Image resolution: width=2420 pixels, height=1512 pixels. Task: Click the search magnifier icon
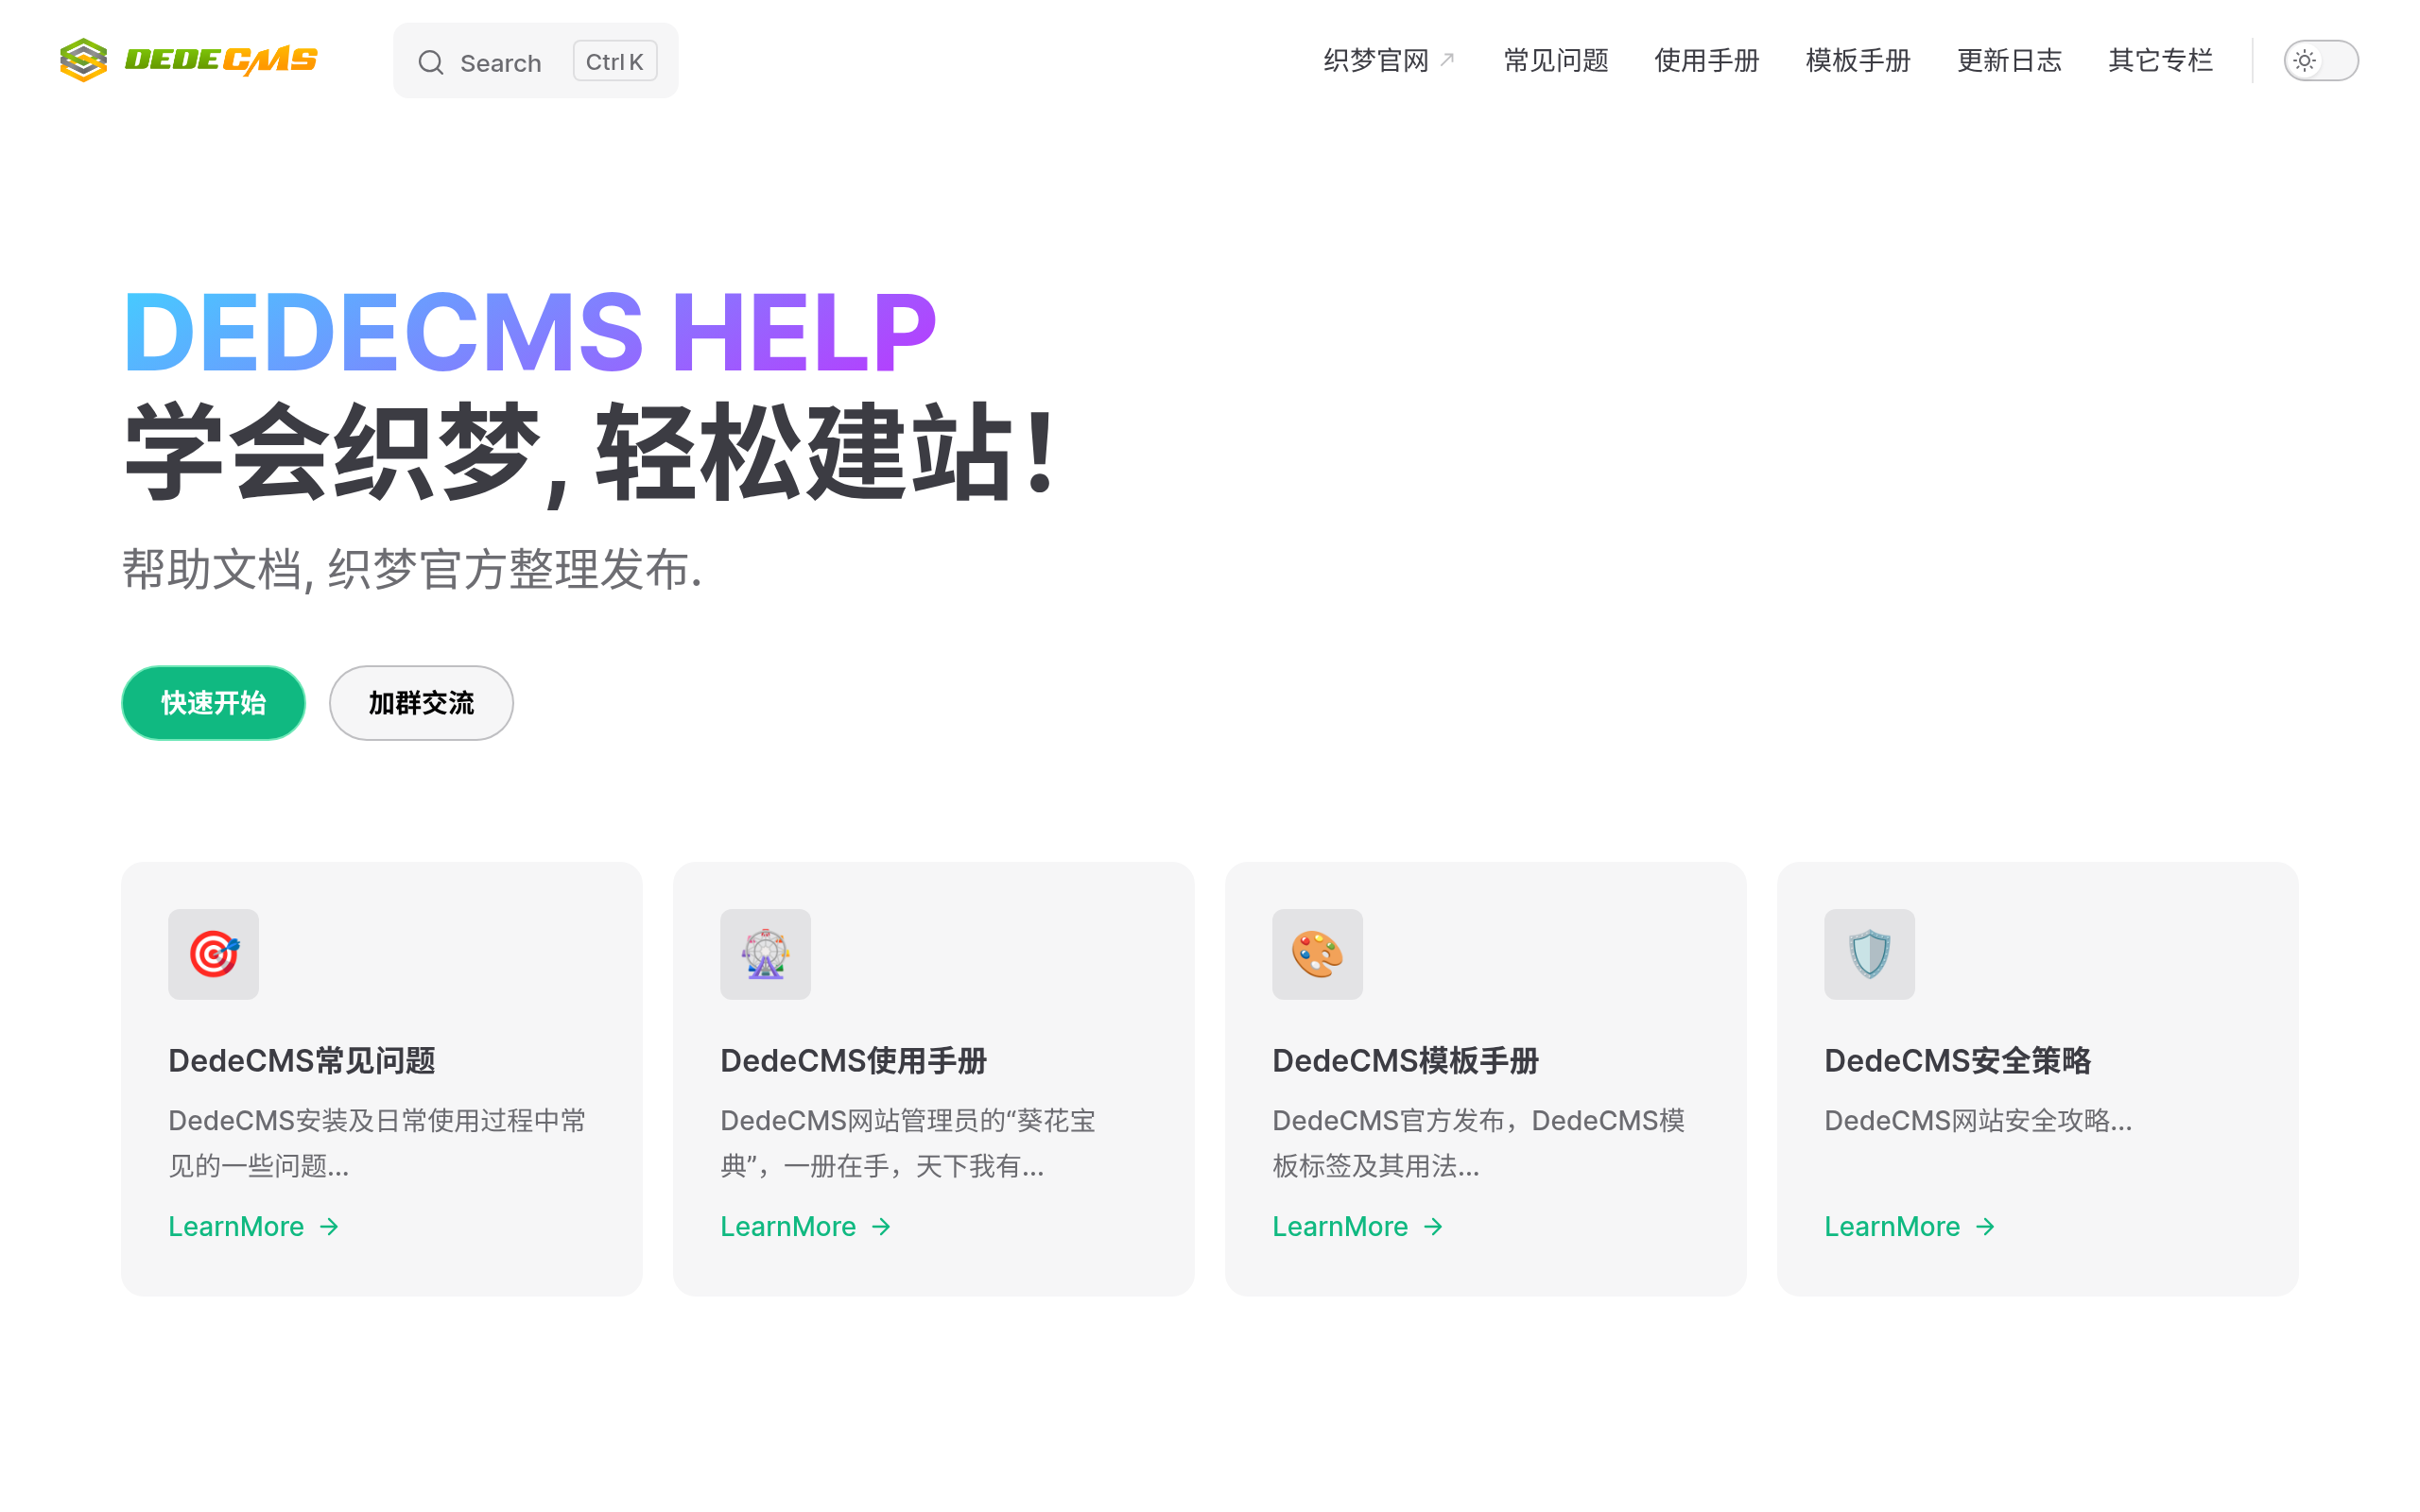point(431,62)
